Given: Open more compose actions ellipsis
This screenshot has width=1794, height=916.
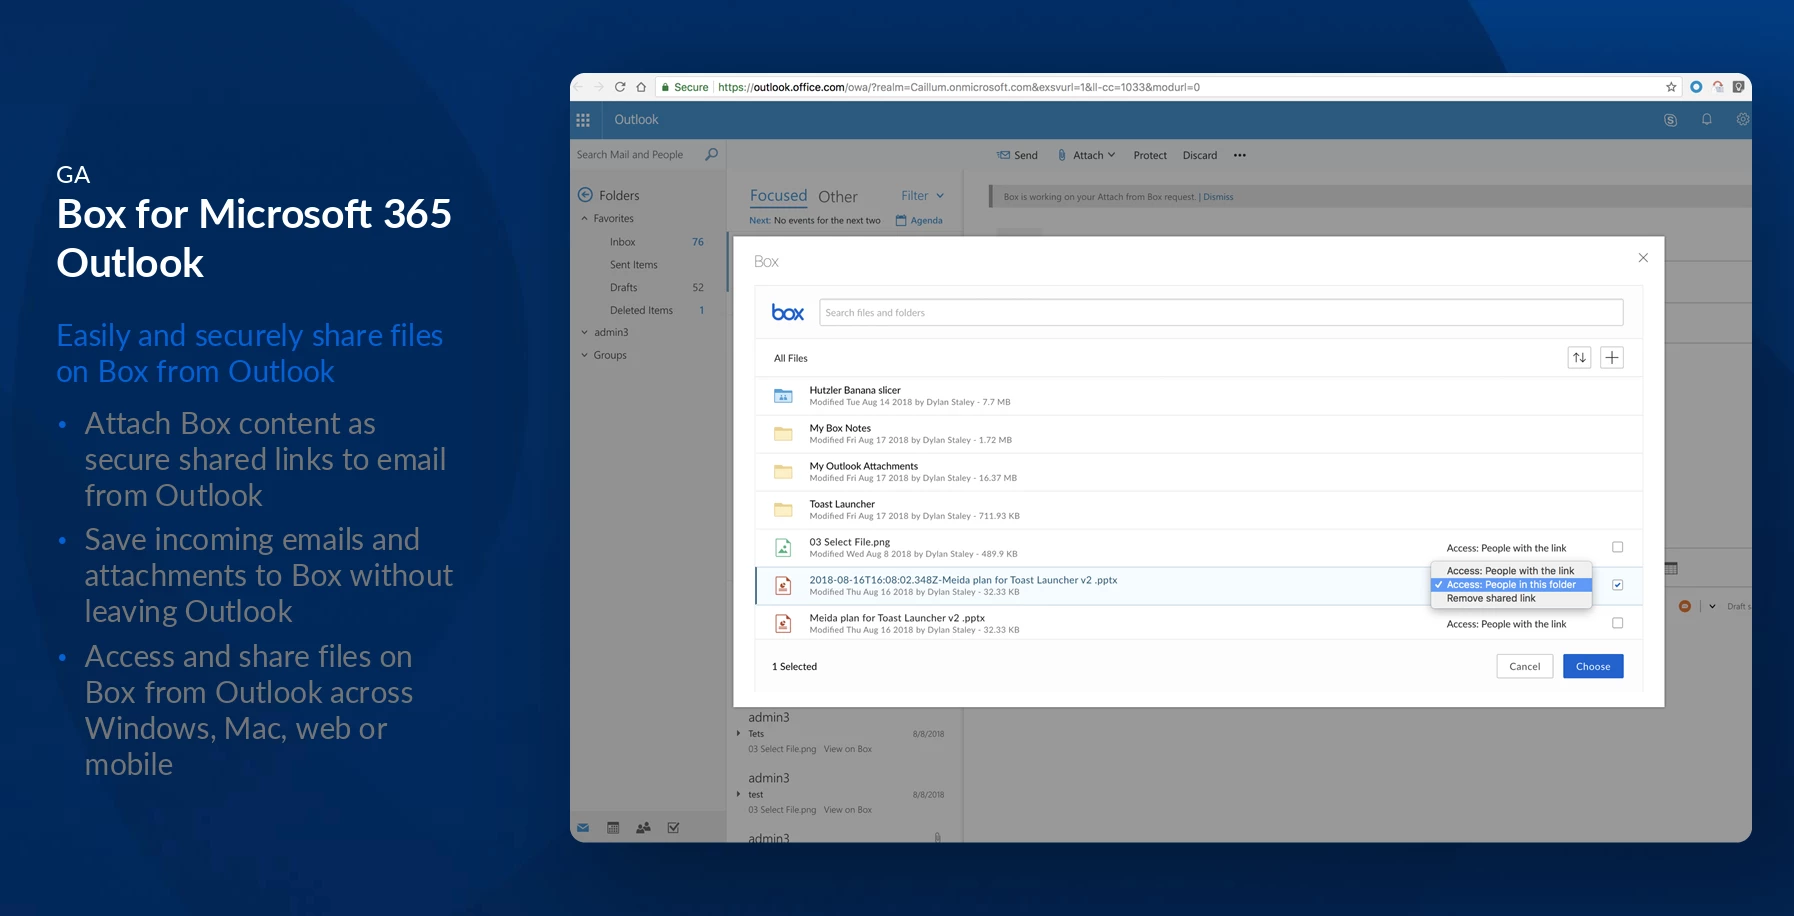Looking at the screenshot, I should [1240, 155].
